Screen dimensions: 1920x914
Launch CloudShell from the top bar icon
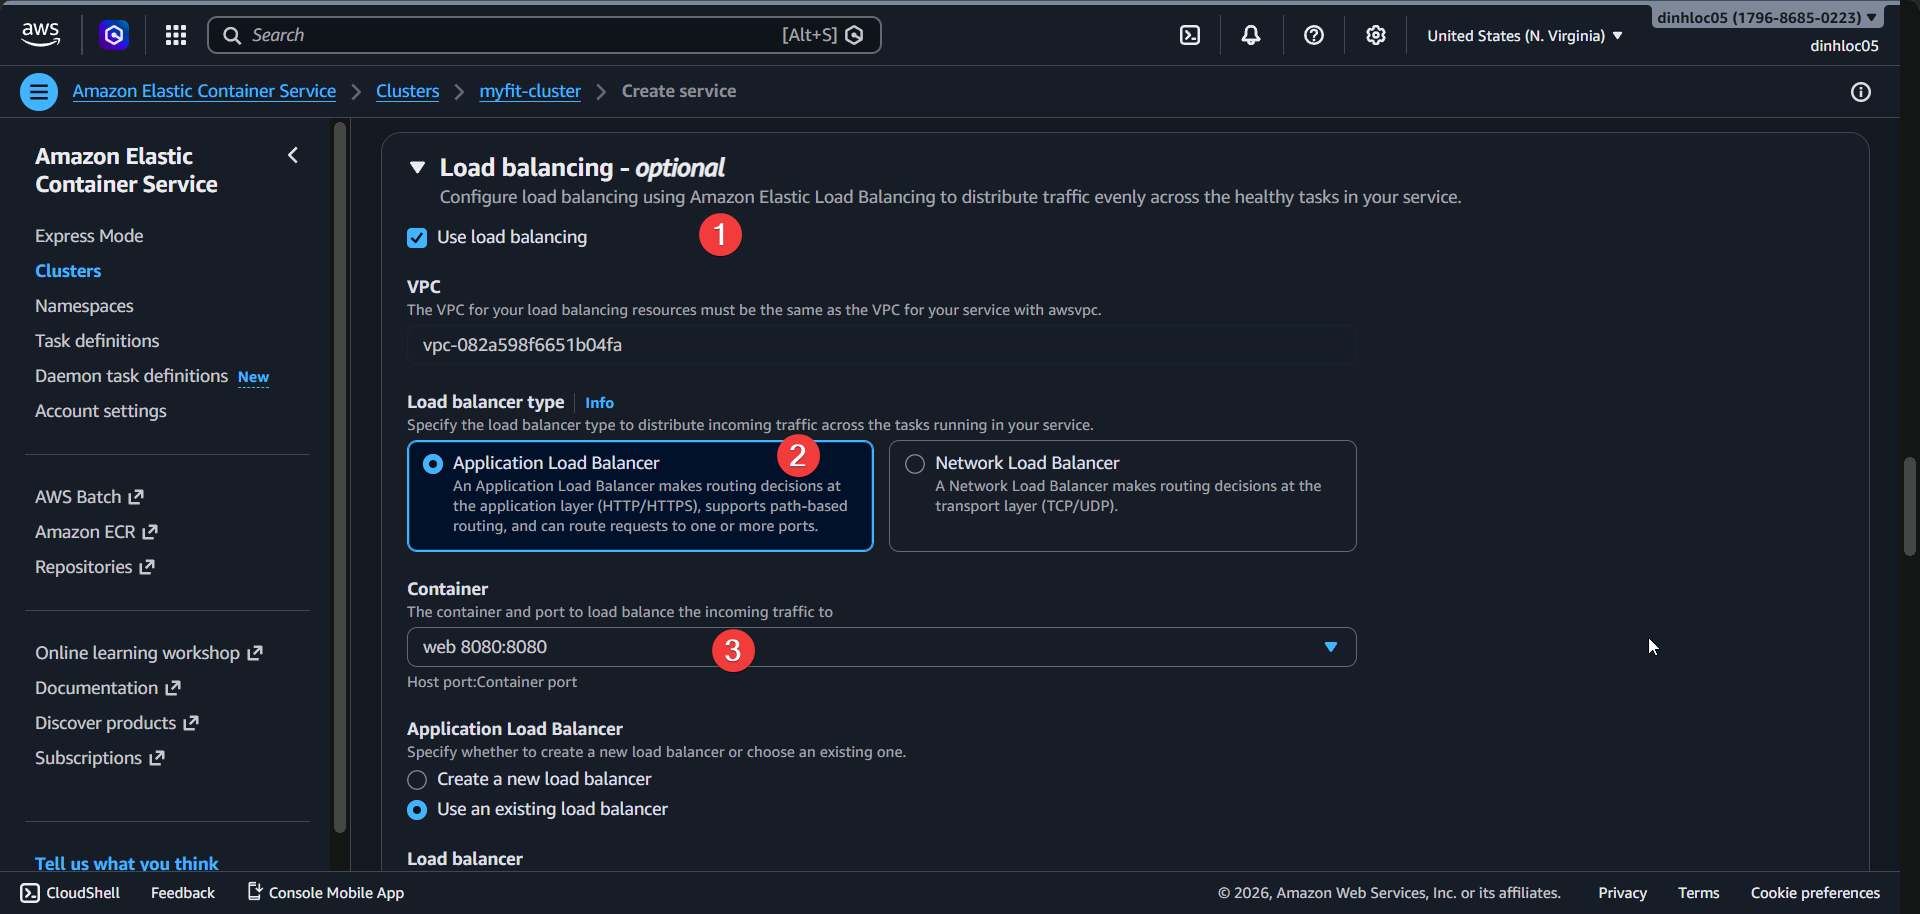[1189, 34]
